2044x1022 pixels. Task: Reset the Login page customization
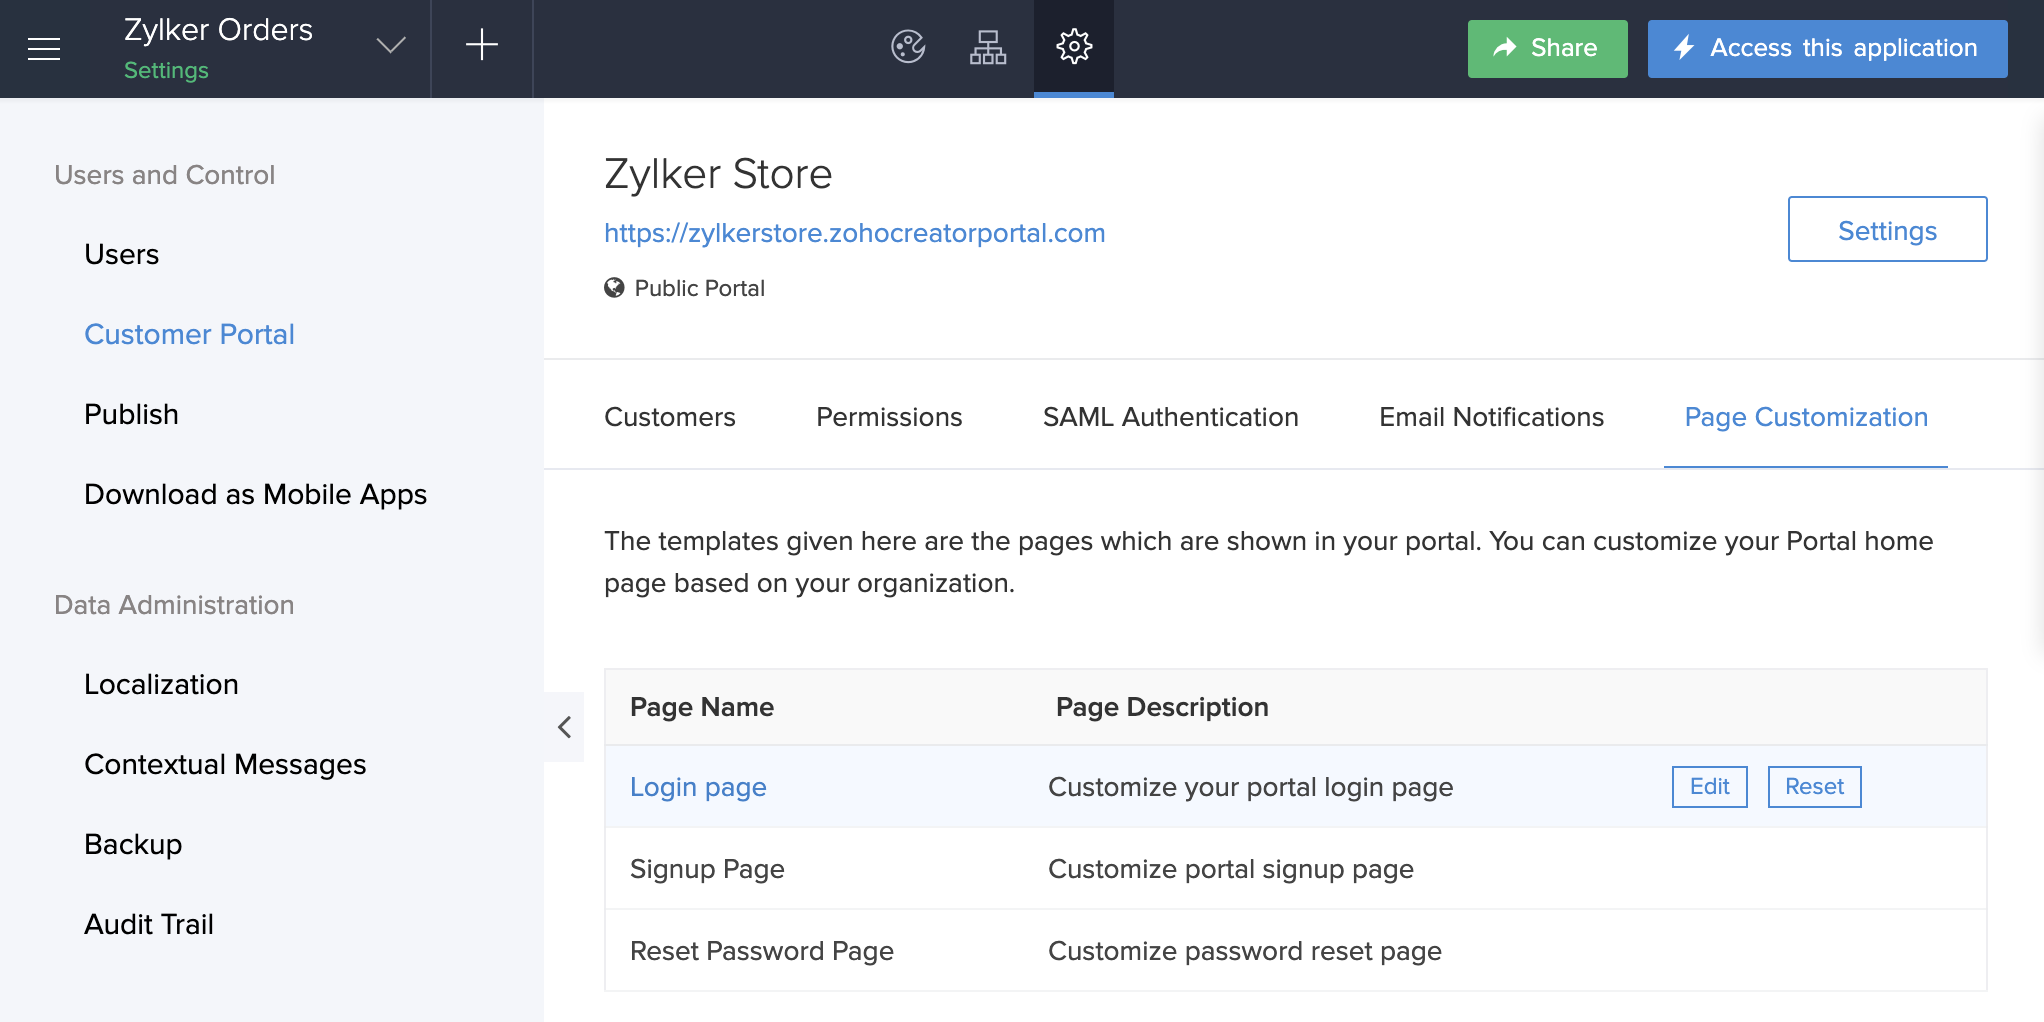(x=1814, y=787)
